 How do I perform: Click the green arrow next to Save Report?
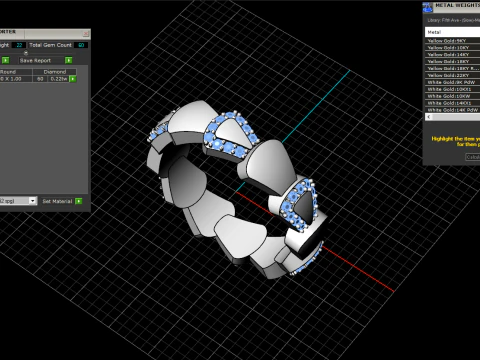pyautogui.click(x=69, y=60)
